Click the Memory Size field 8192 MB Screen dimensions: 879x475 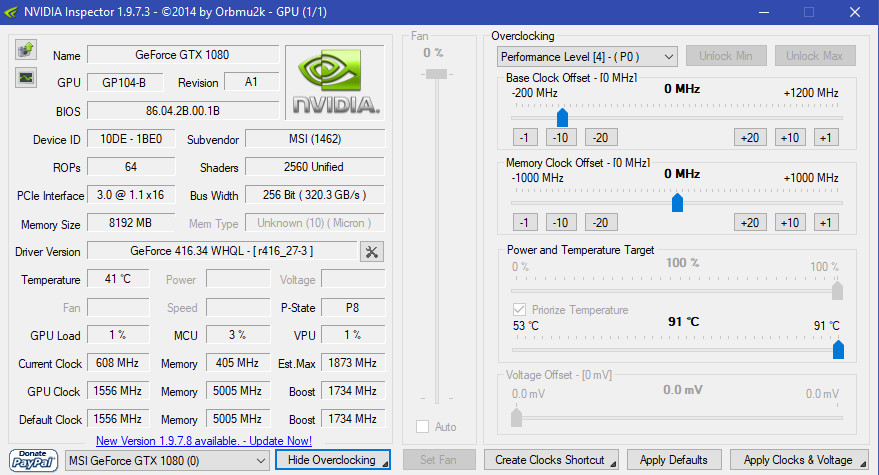[x=131, y=223]
